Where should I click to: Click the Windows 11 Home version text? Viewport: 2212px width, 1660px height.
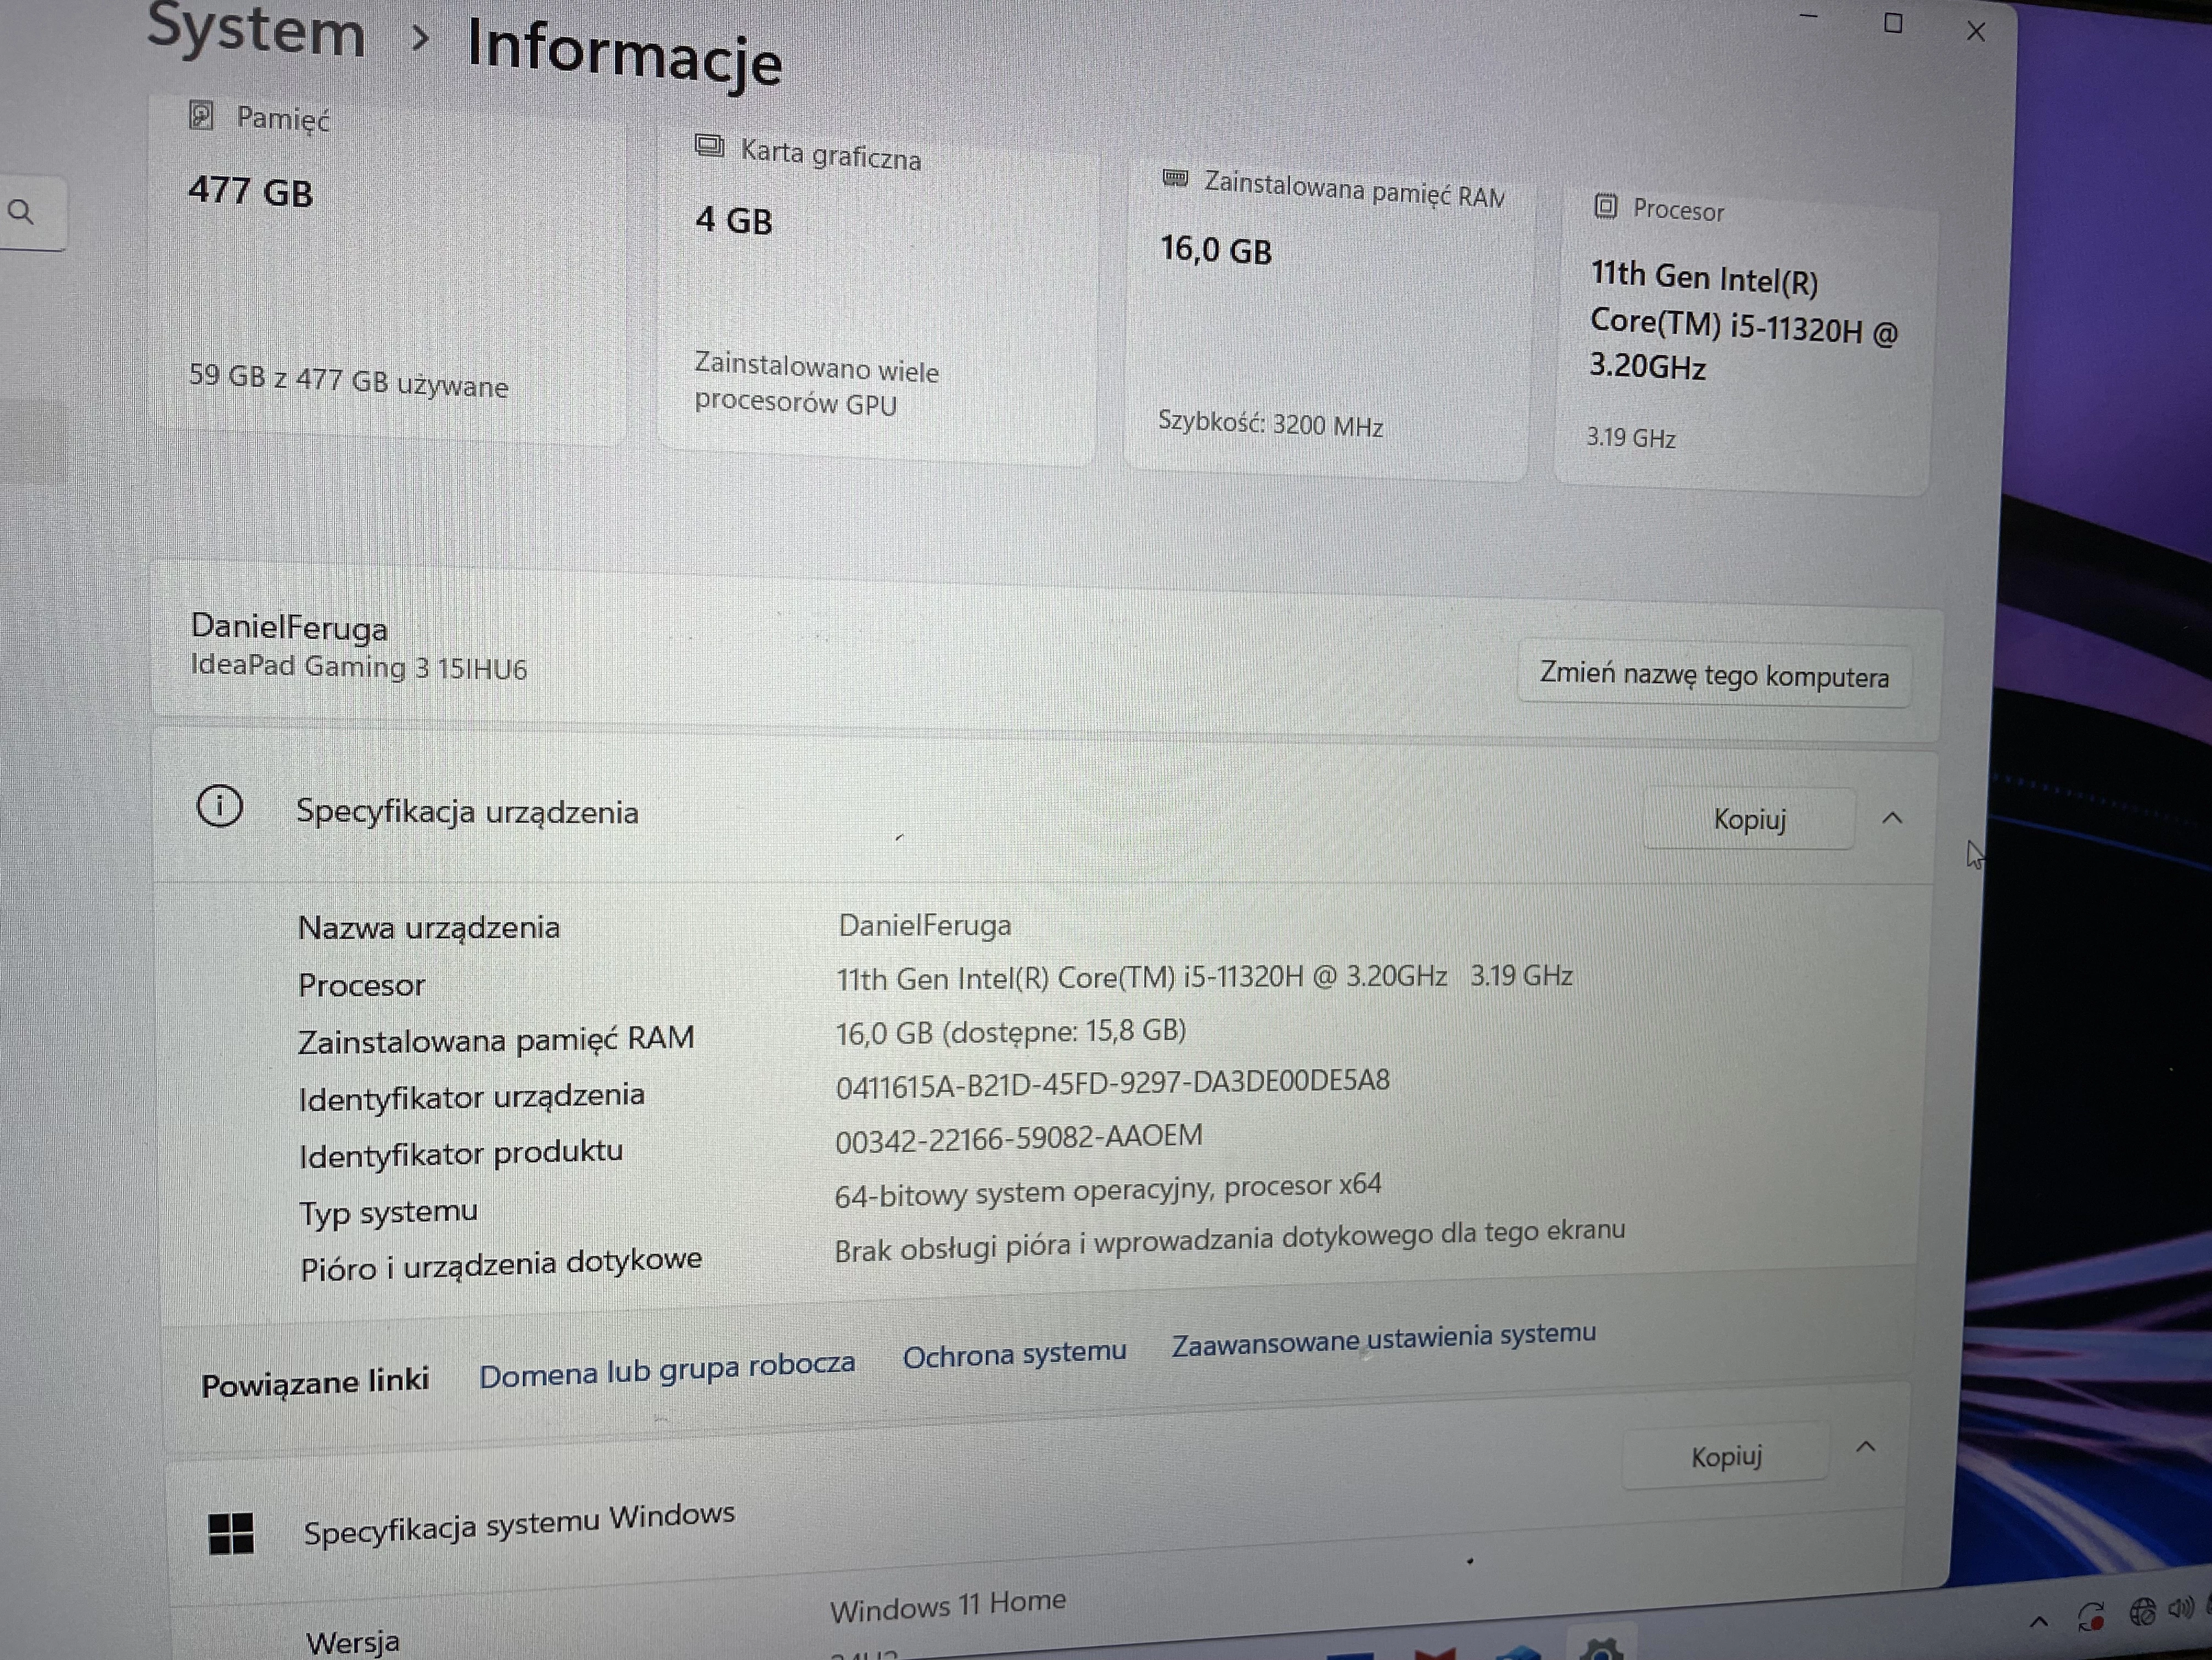(x=948, y=1606)
